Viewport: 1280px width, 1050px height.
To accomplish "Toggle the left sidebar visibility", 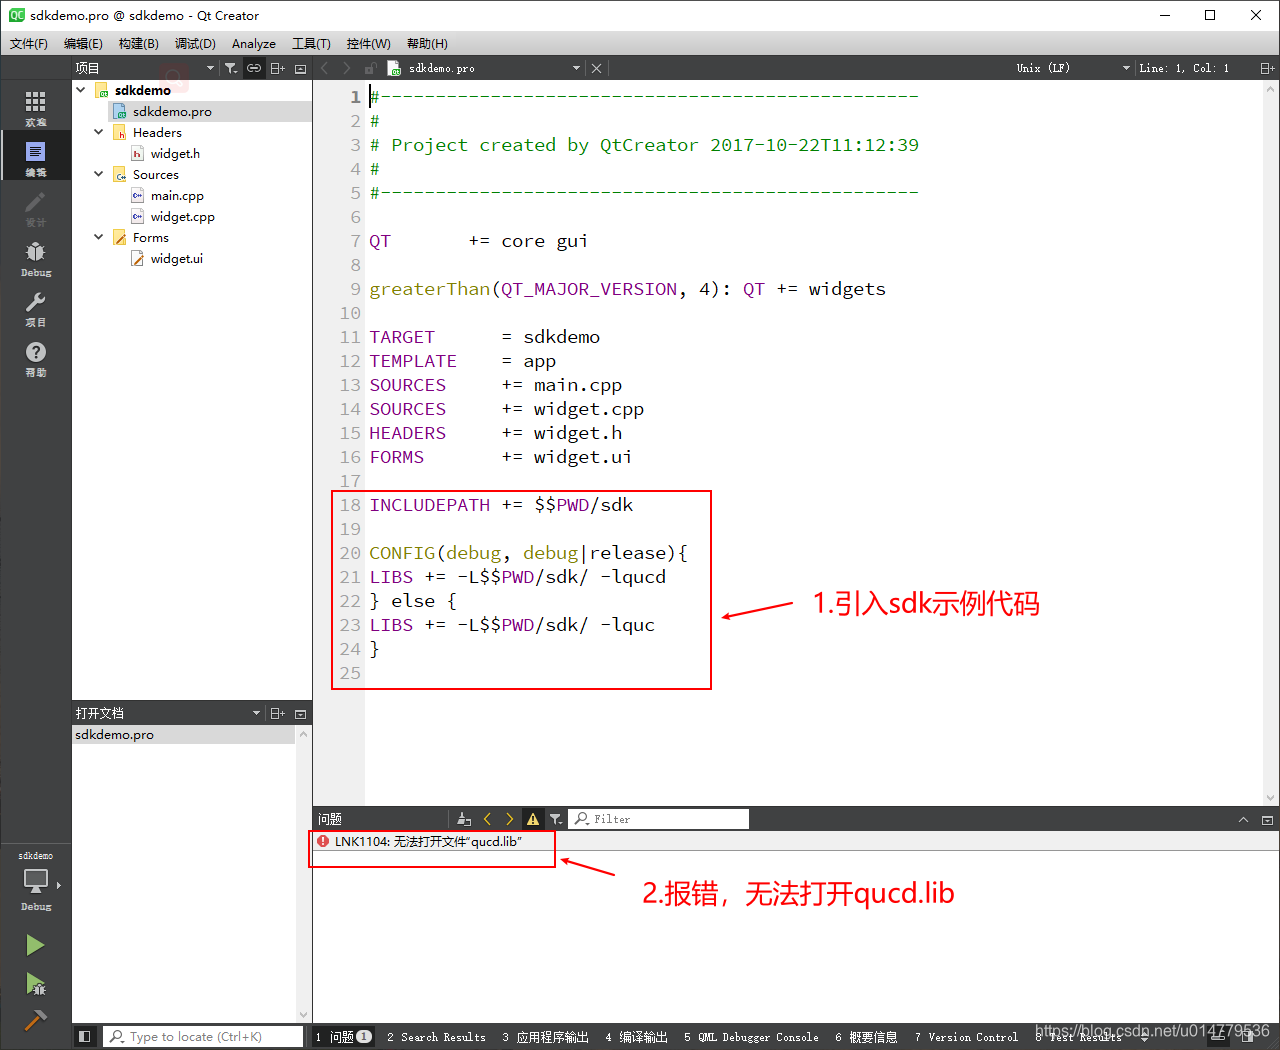I will click(85, 1037).
